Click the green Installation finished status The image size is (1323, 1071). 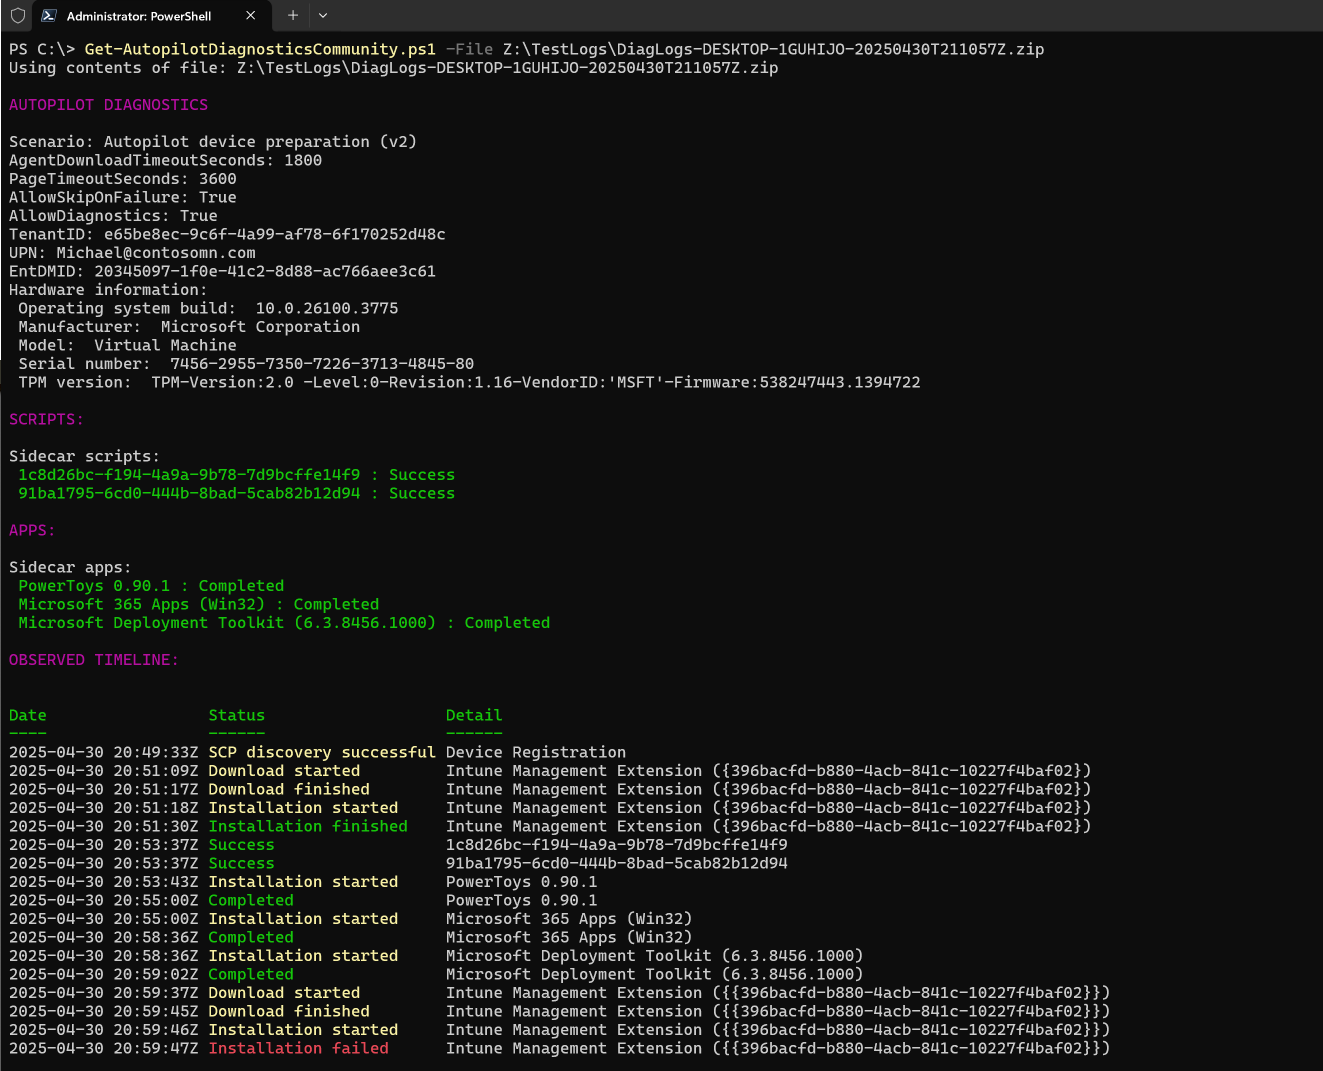307,826
